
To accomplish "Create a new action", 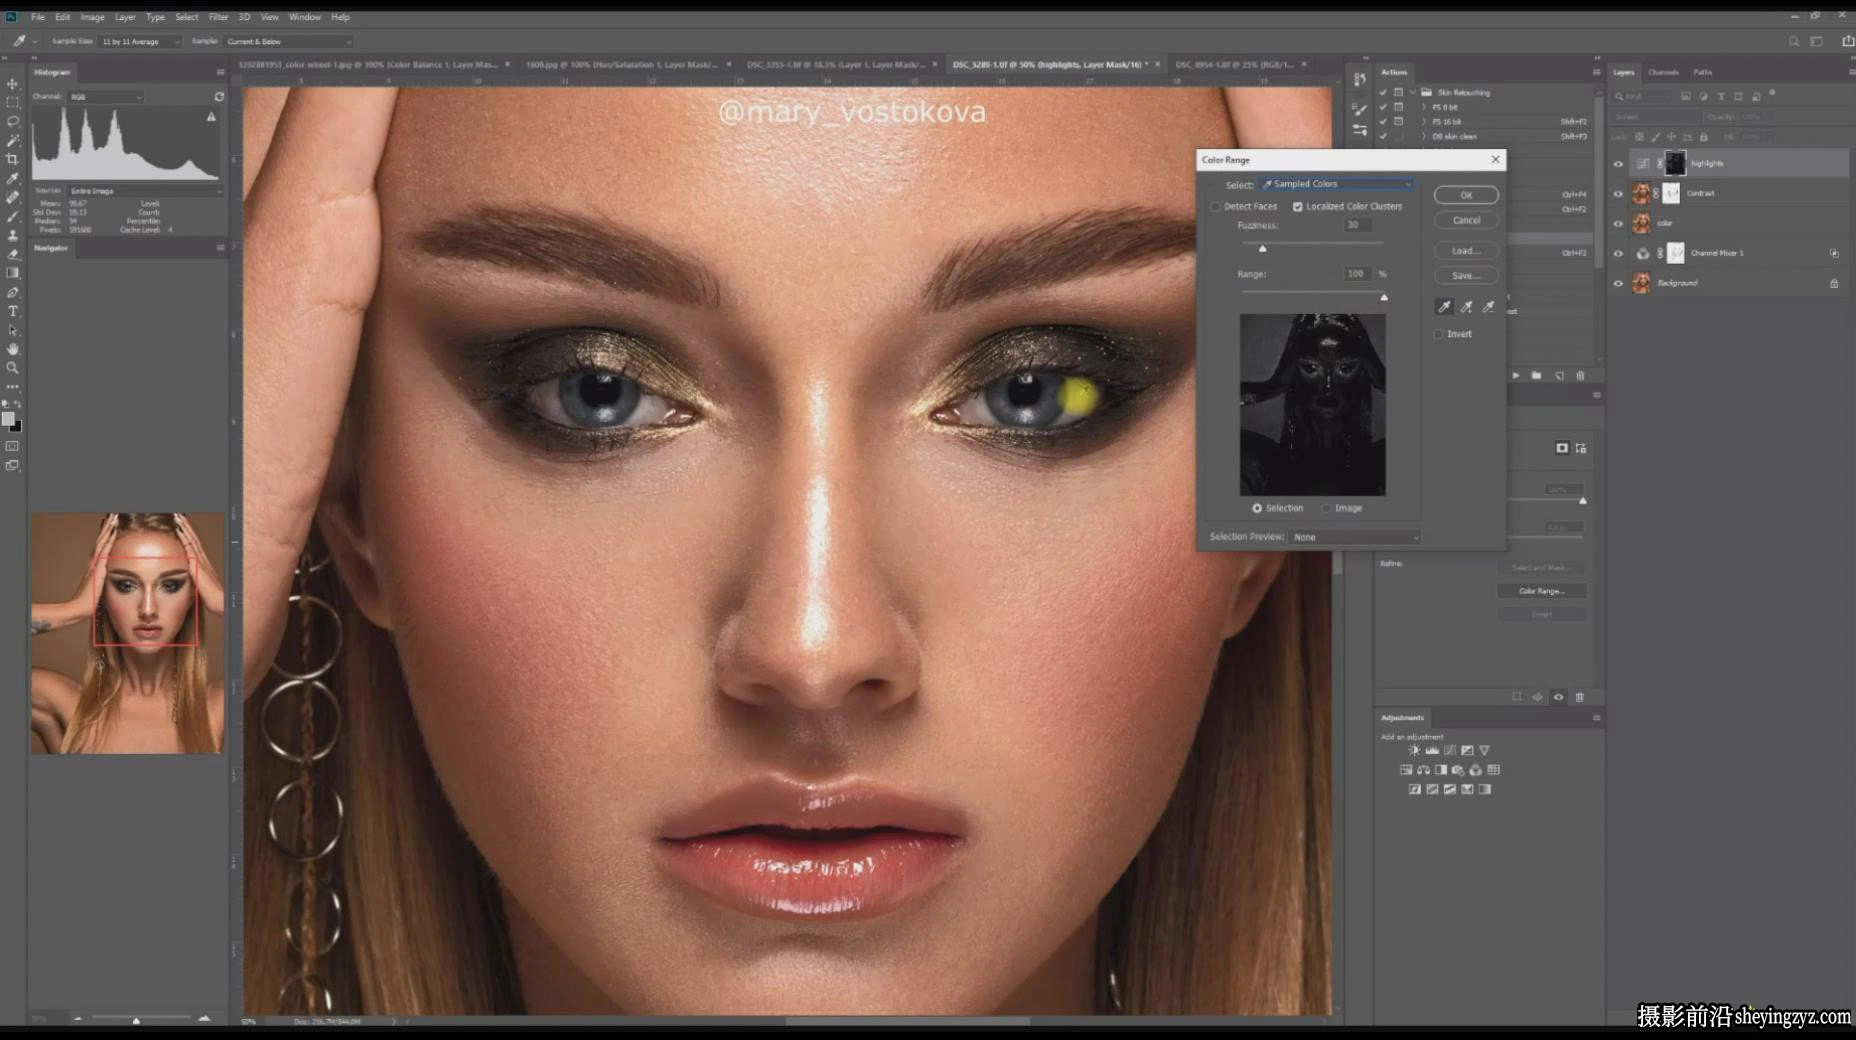I will click(x=1559, y=376).
